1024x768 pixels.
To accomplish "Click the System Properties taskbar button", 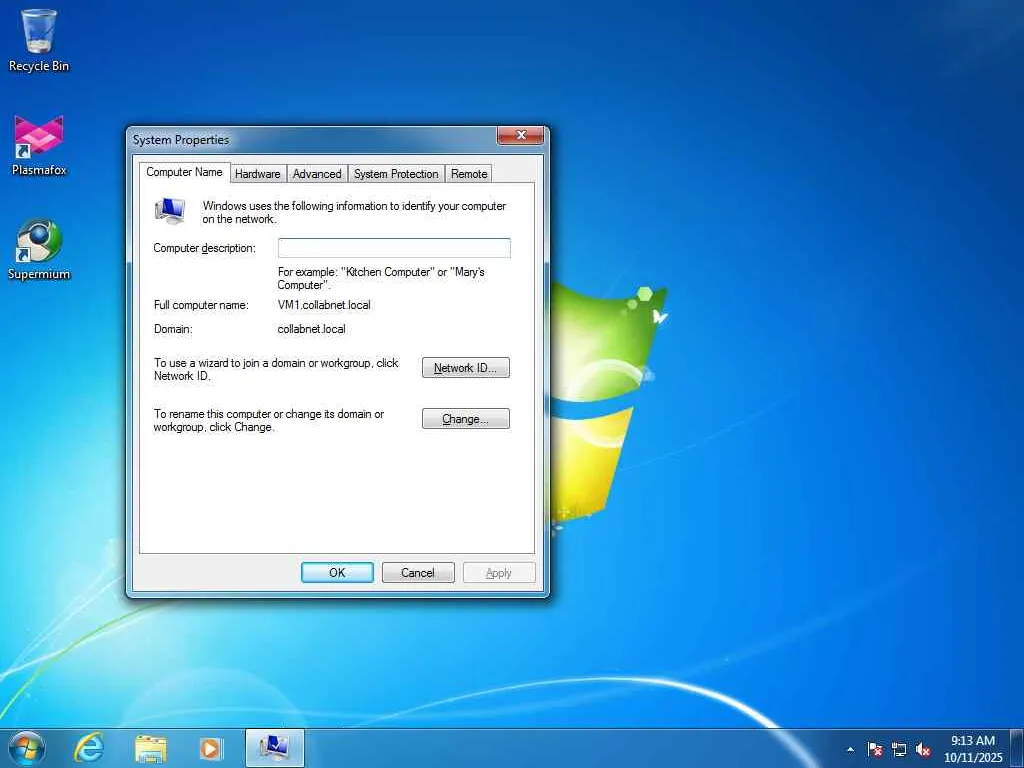I will [275, 748].
